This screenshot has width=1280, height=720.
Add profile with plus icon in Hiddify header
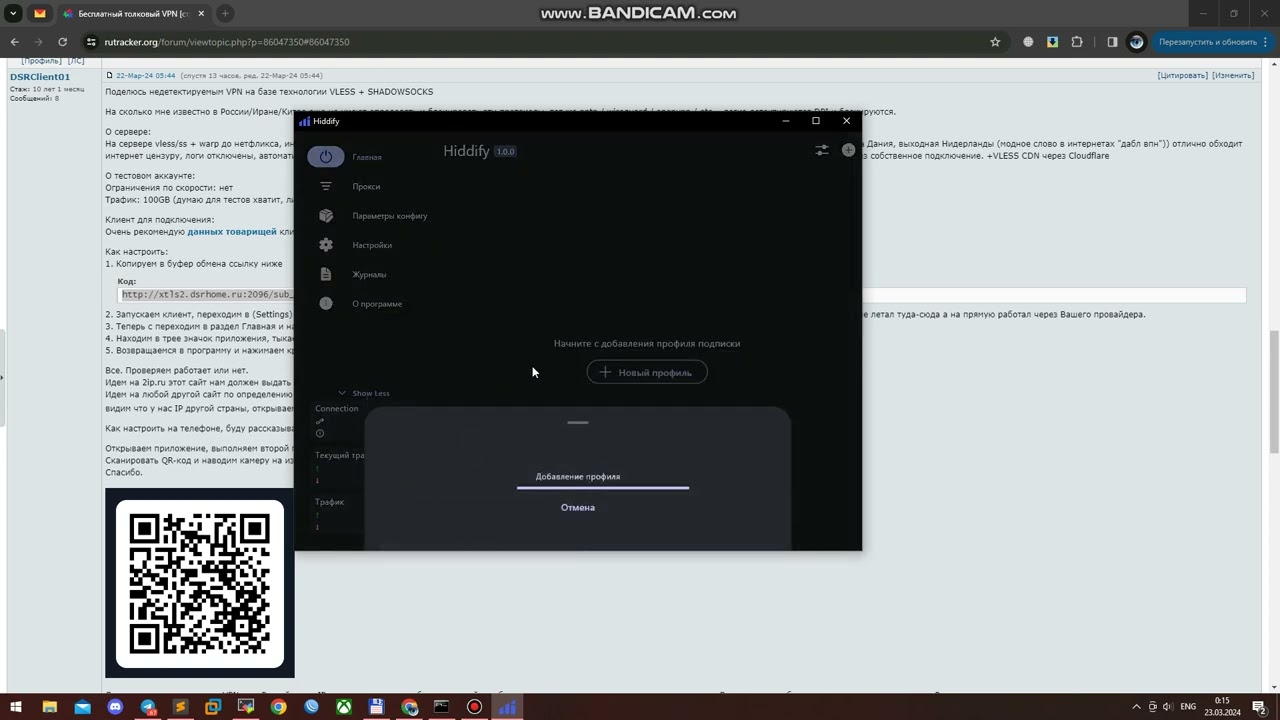pos(848,150)
